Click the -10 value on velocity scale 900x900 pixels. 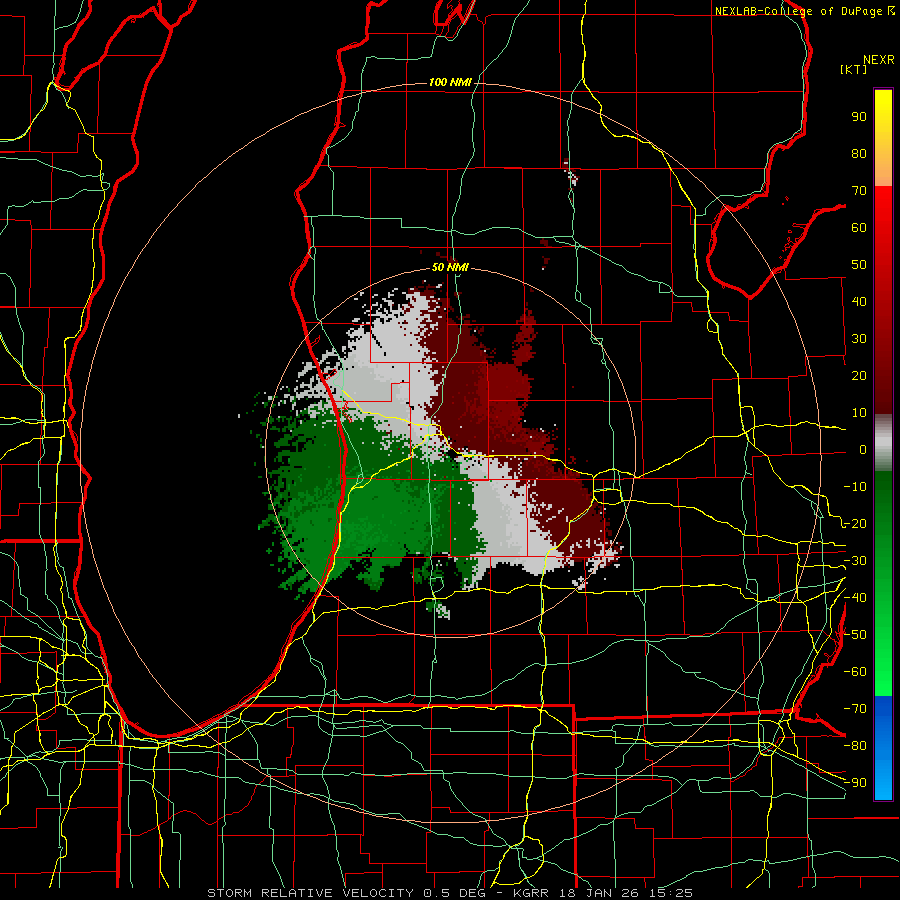(855, 487)
